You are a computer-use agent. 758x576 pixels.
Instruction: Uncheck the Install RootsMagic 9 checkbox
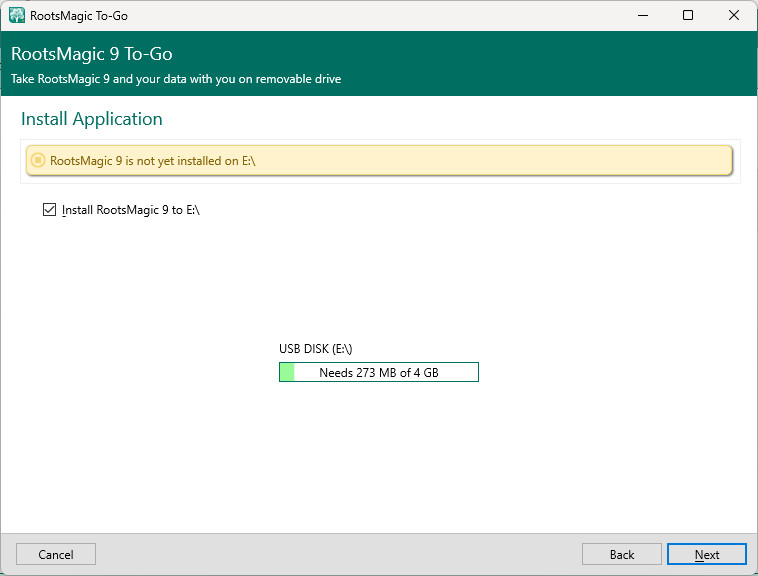coord(49,210)
